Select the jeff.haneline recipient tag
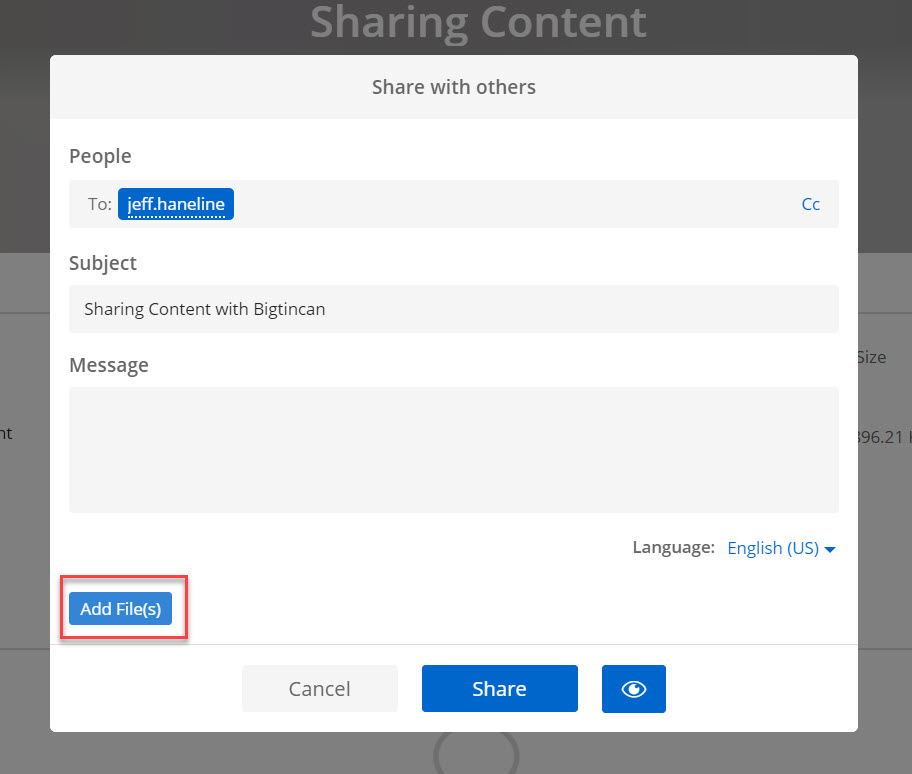Screen dimensions: 912x774 click(176, 204)
